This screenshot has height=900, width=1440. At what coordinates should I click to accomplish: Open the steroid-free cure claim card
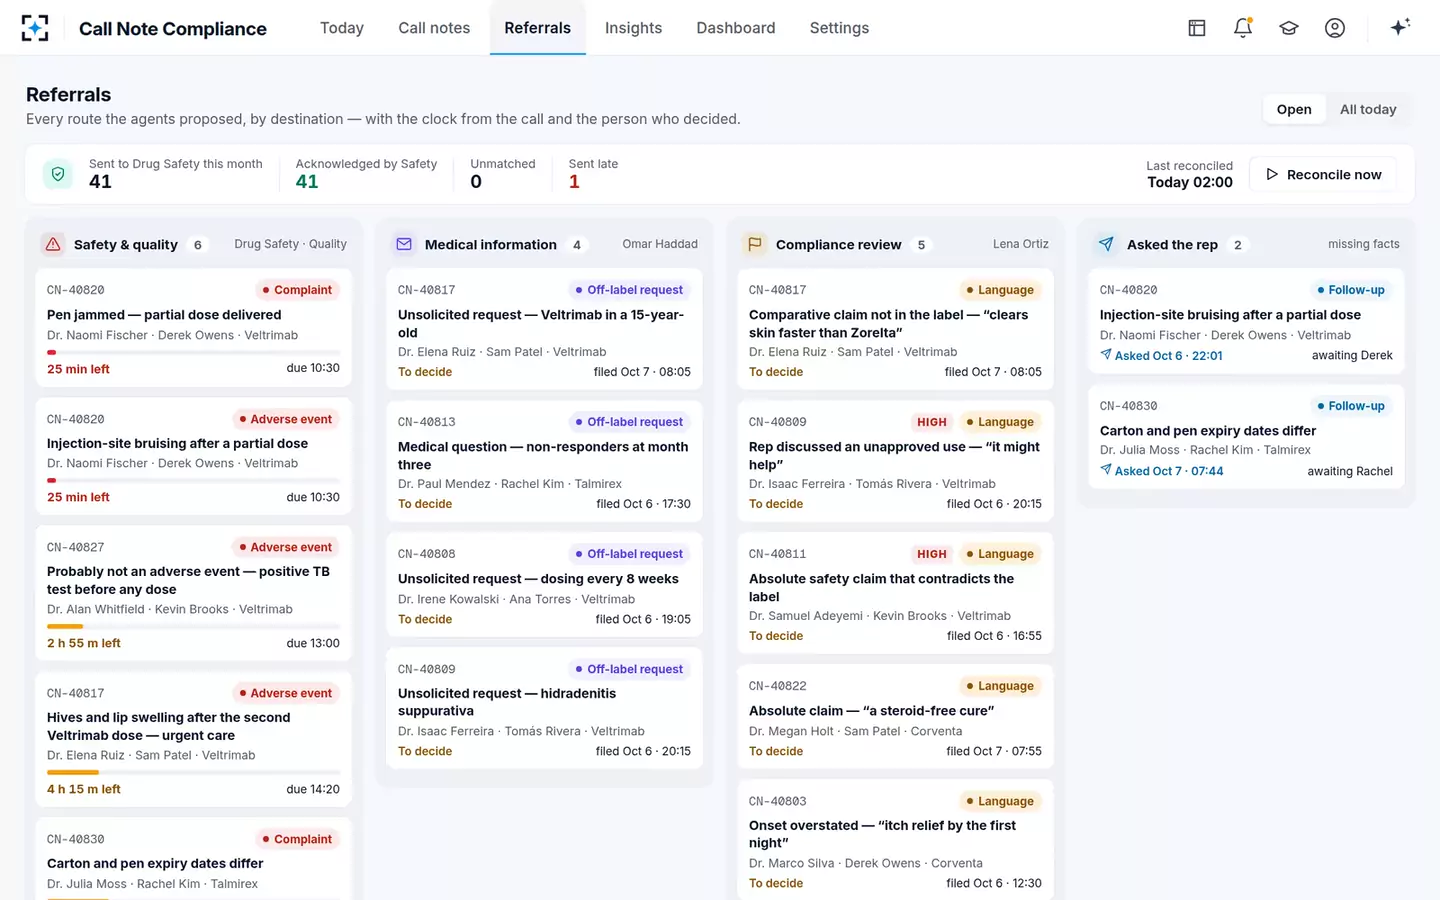(x=895, y=717)
